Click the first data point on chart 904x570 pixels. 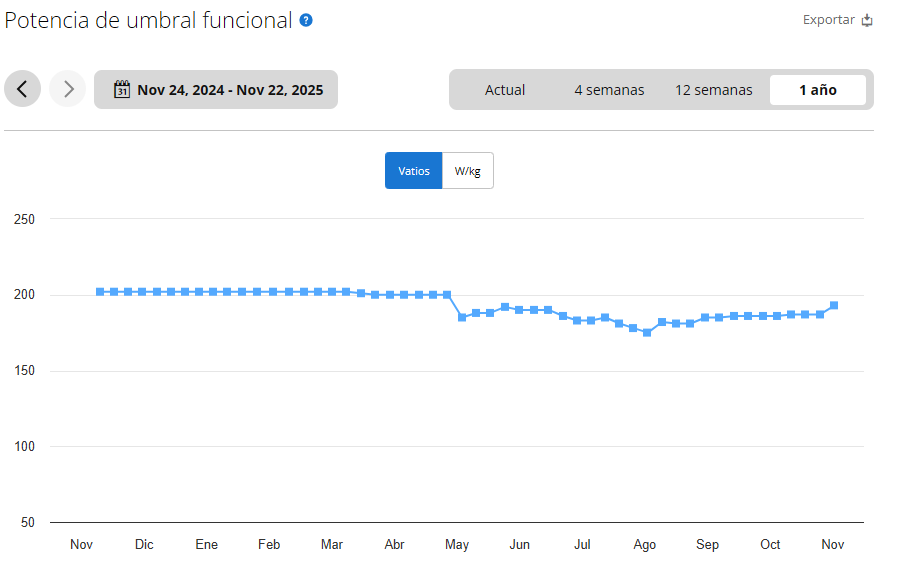click(x=100, y=292)
